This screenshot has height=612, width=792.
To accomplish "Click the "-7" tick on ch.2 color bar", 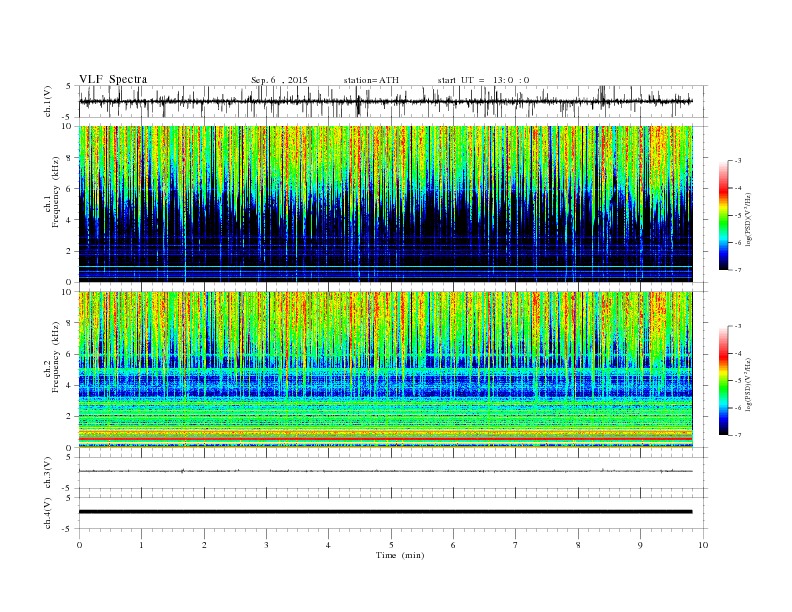I will click(738, 435).
